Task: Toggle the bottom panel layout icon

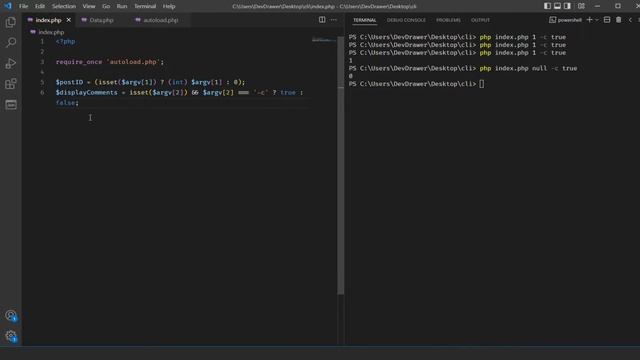Action: (557, 6)
